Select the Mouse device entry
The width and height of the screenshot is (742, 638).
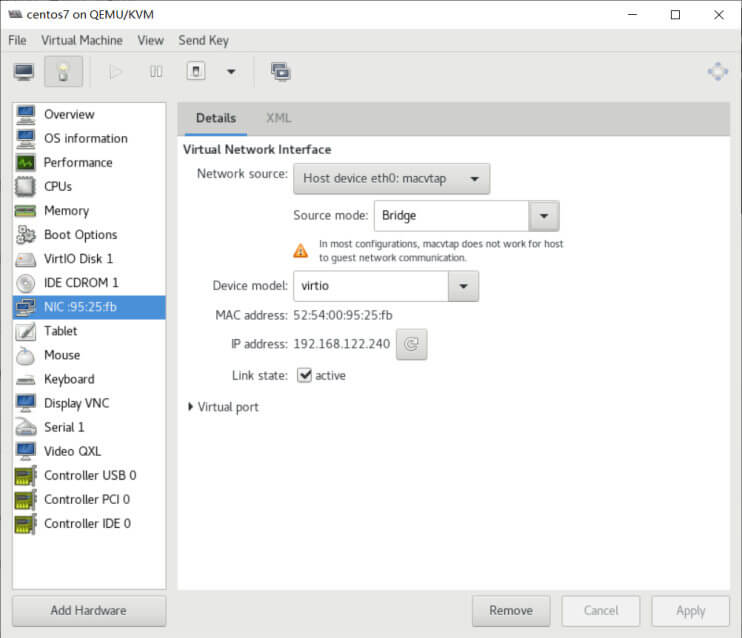89,355
